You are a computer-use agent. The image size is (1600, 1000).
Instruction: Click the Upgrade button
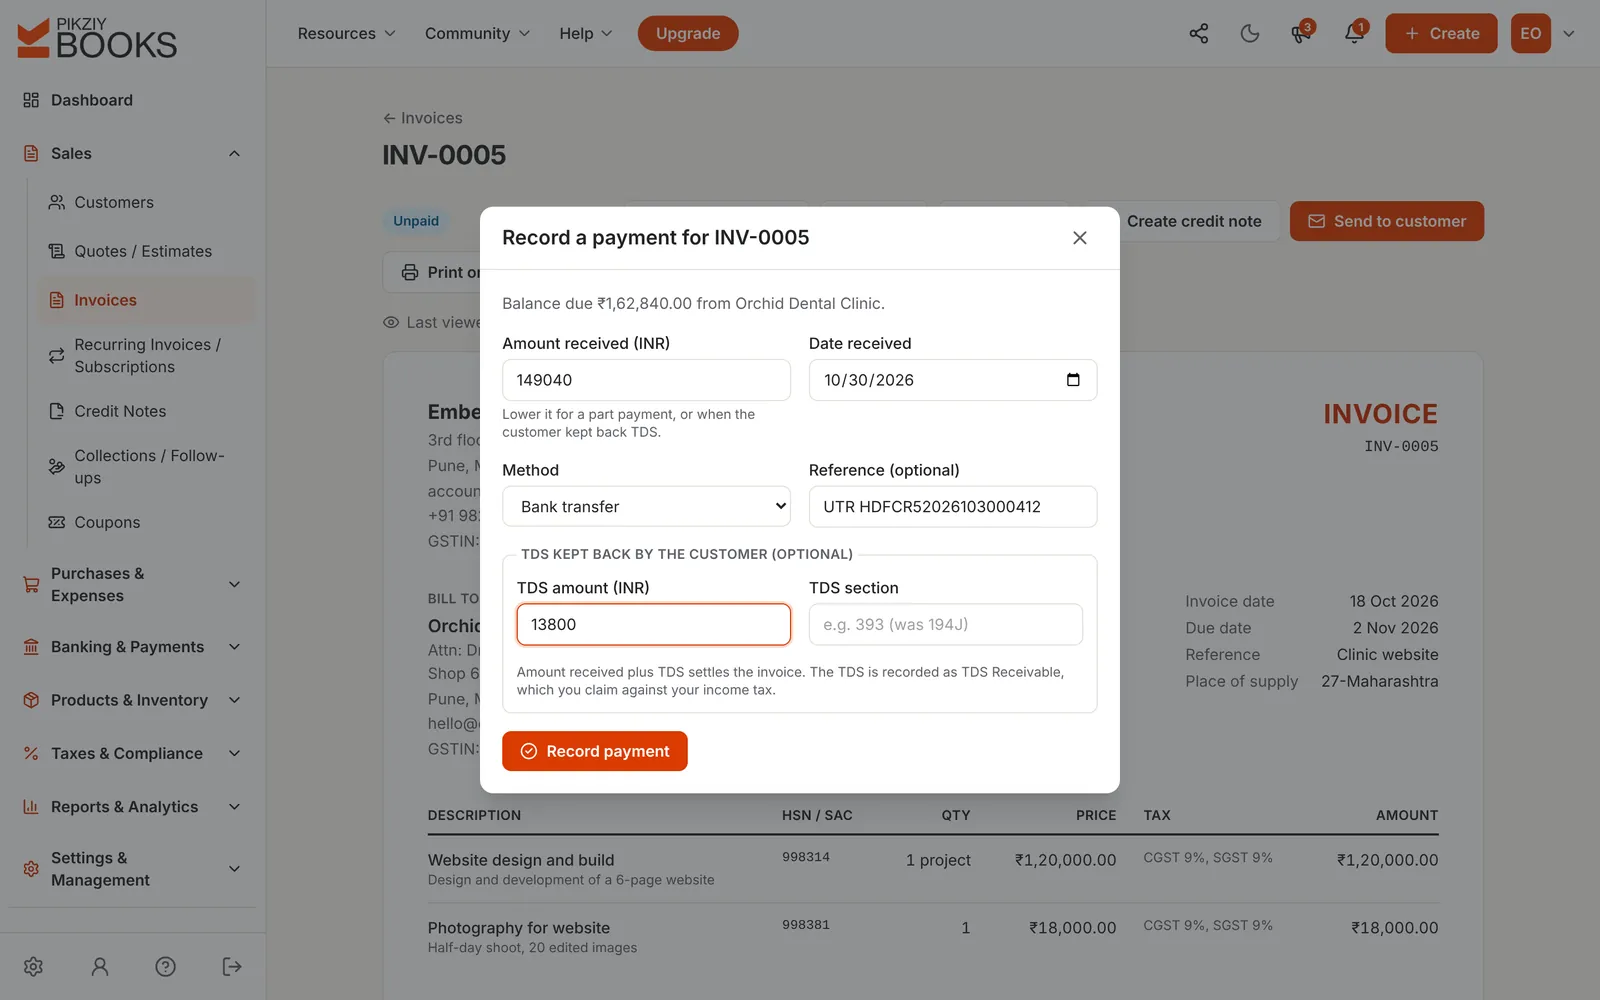pos(688,33)
